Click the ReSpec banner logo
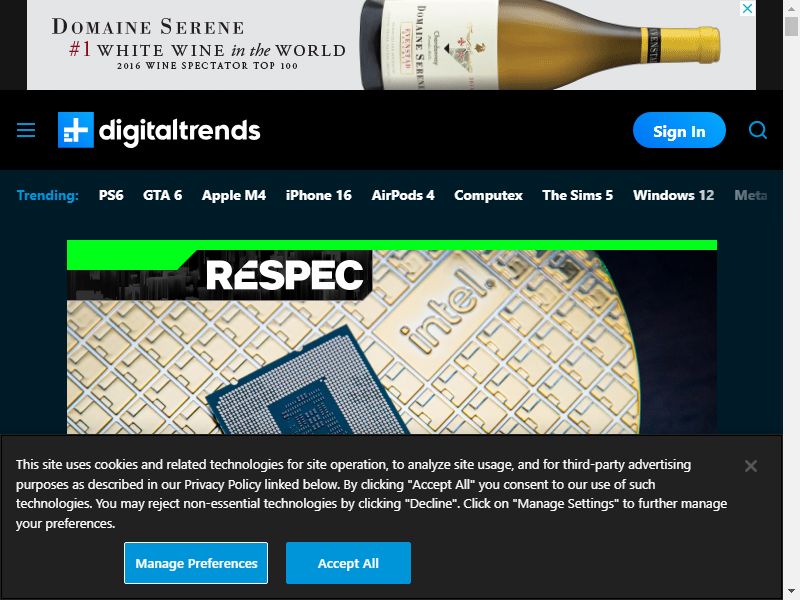 284,275
